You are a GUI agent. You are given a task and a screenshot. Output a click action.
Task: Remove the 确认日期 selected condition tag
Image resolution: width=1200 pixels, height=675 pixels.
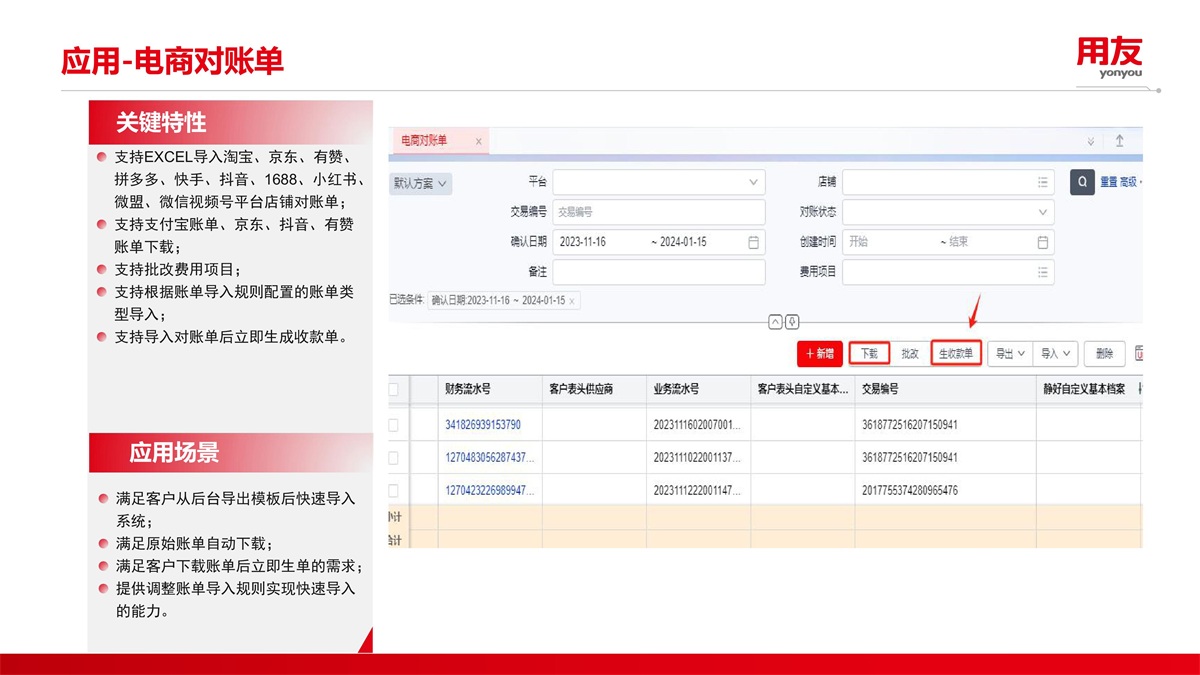(572, 301)
